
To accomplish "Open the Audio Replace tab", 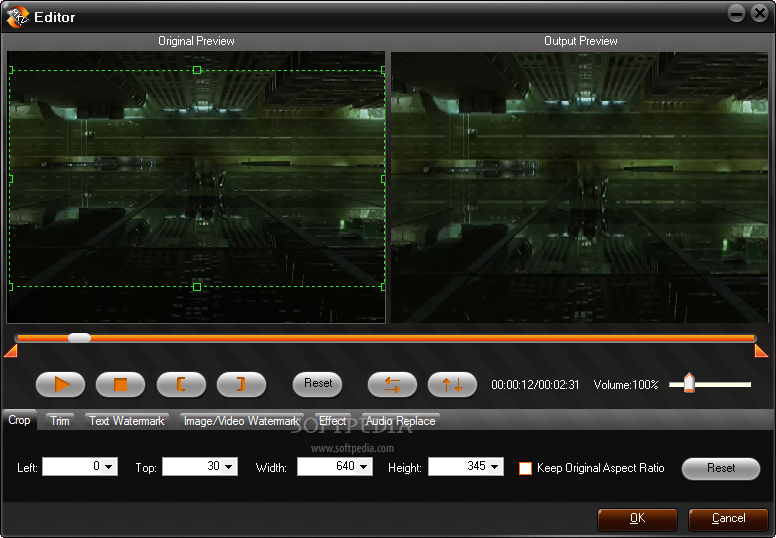I will [400, 421].
